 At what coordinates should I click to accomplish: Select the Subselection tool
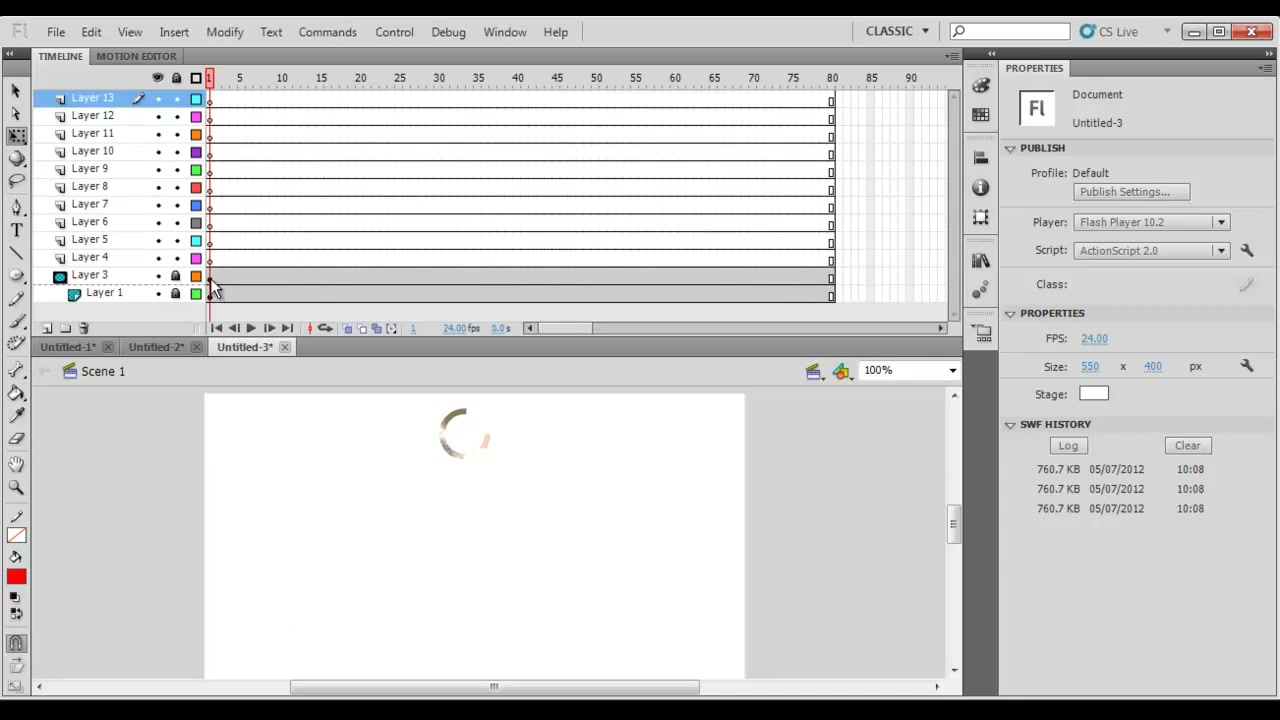pos(16,114)
